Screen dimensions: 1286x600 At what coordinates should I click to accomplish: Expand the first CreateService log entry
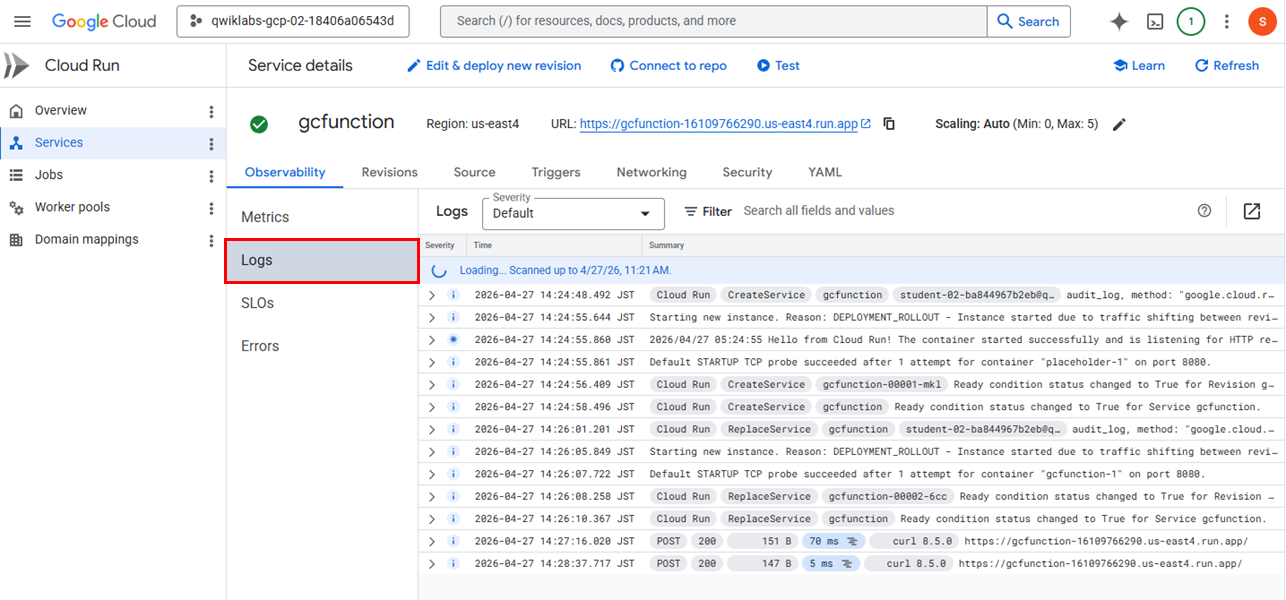coord(432,295)
